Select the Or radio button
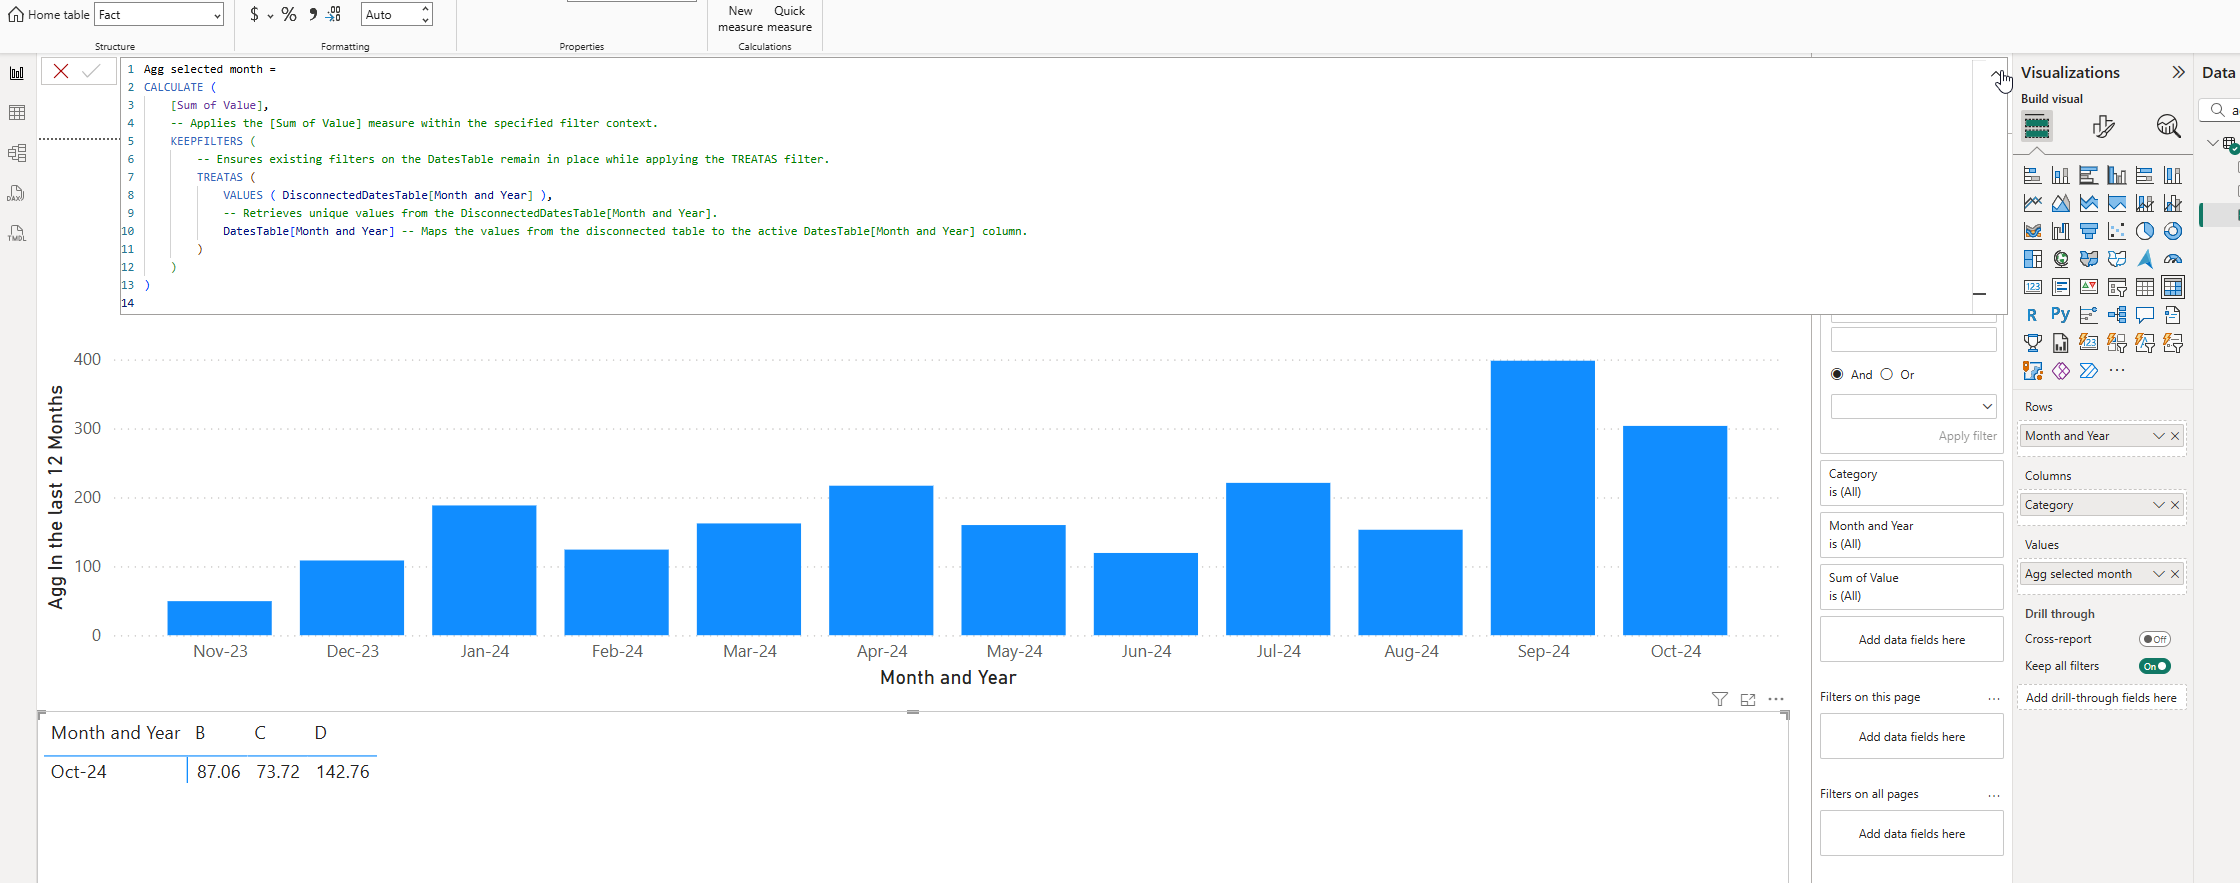Viewport: 2240px width, 883px height. pos(1887,374)
